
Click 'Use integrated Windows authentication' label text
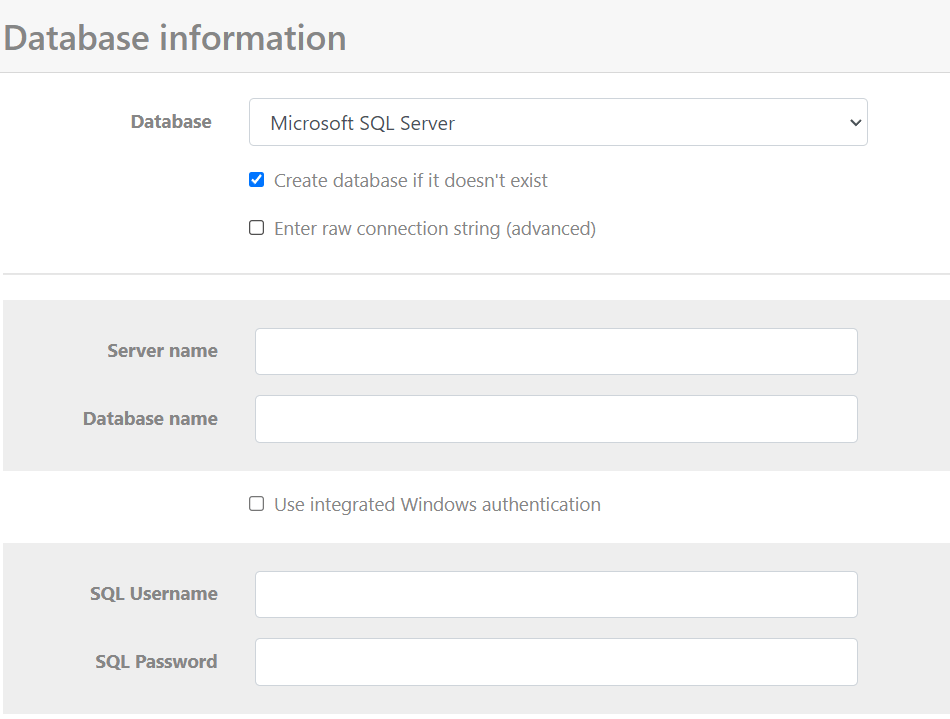click(437, 505)
